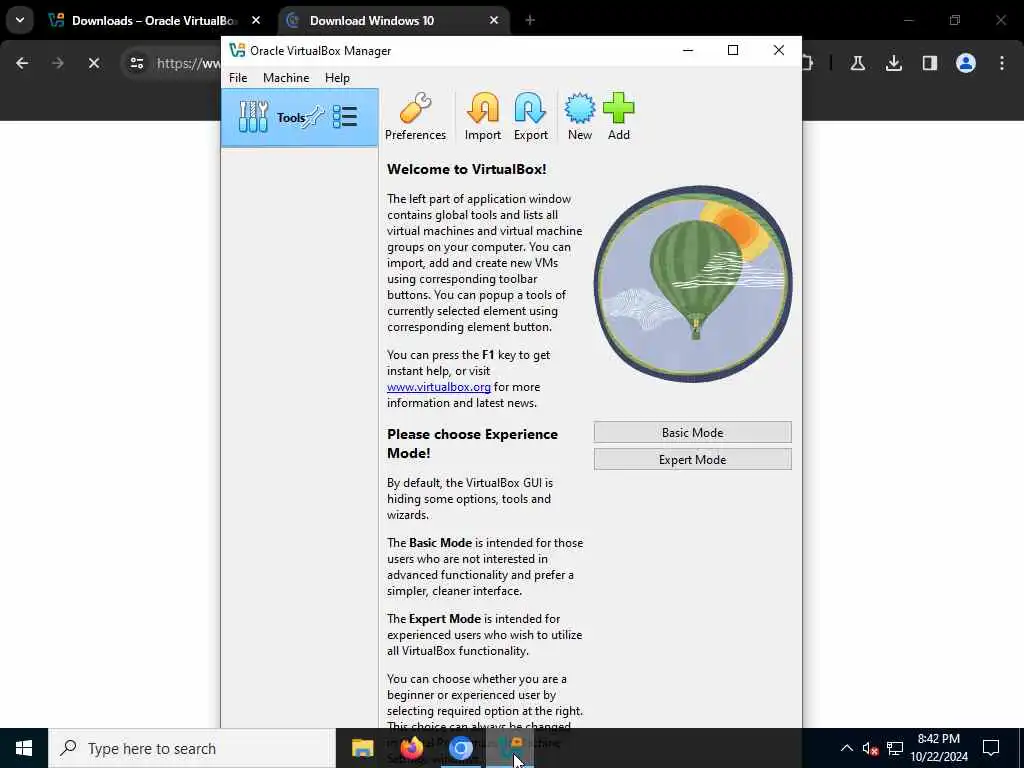The height and width of the screenshot is (768, 1024).
Task: Open browser downloads
Action: 894,63
